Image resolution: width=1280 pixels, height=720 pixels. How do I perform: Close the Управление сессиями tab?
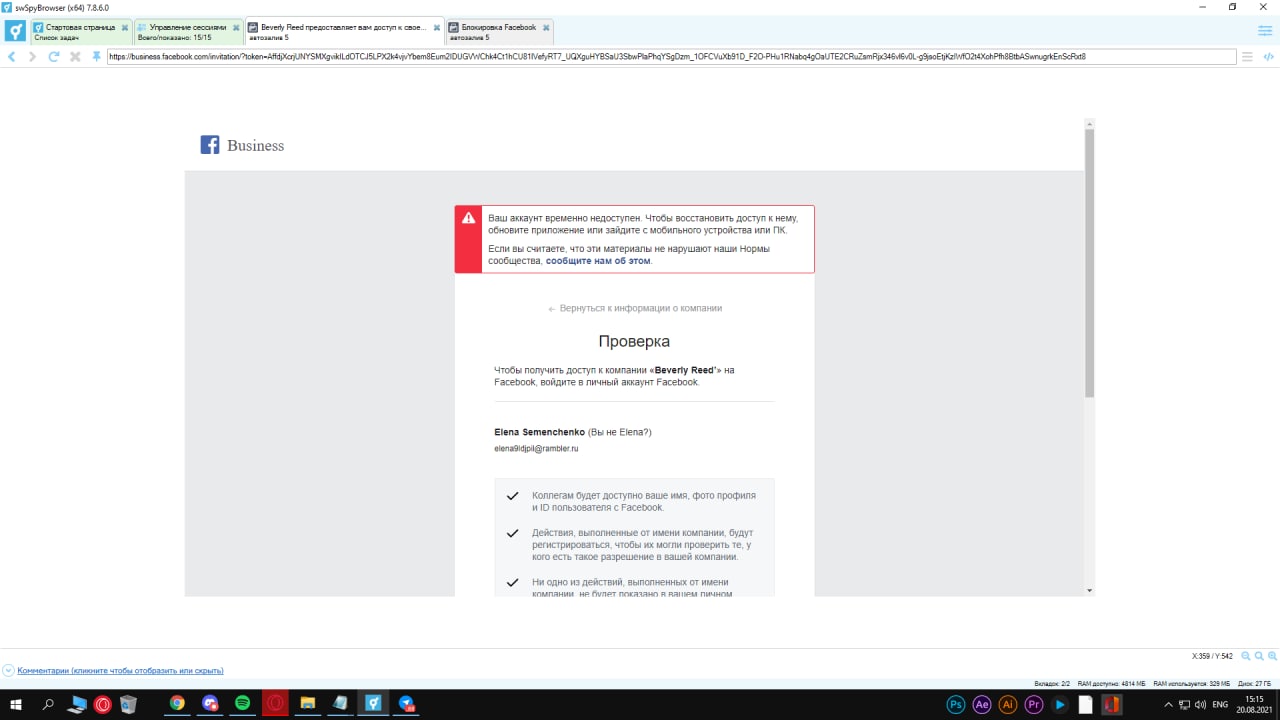point(235,28)
